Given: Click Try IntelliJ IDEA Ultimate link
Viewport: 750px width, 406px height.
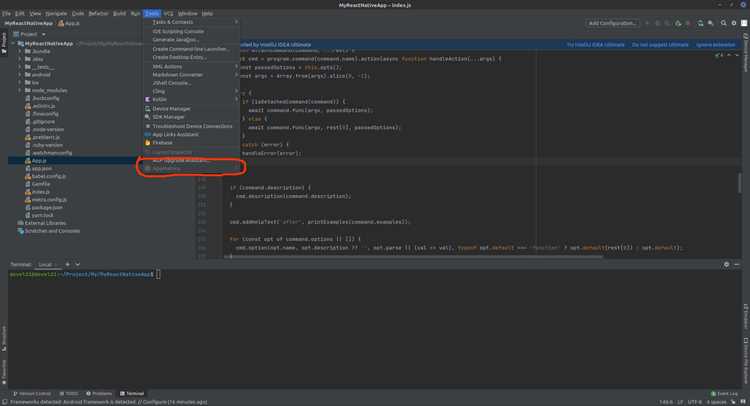Looking at the screenshot, I should pyautogui.click(x=596, y=44).
